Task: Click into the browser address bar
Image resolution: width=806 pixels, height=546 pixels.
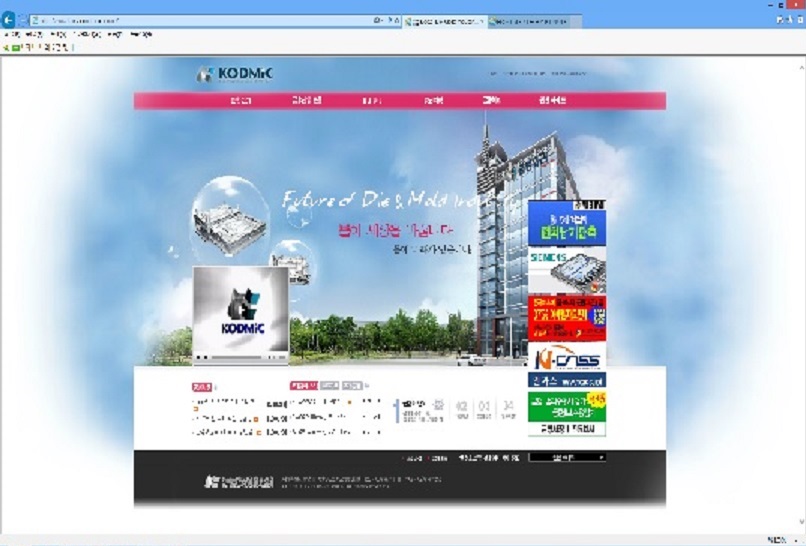Action: click(200, 20)
